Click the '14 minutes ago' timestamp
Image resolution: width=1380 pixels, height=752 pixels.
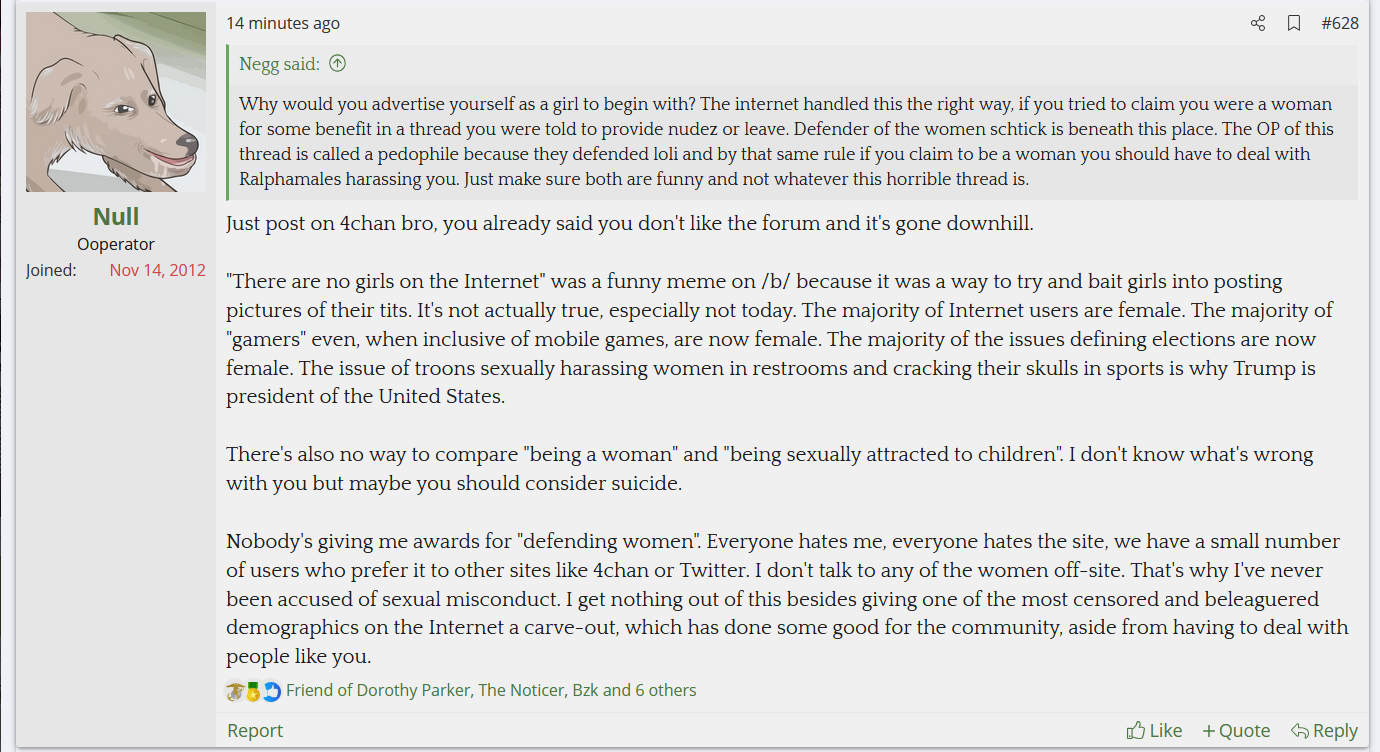point(283,23)
